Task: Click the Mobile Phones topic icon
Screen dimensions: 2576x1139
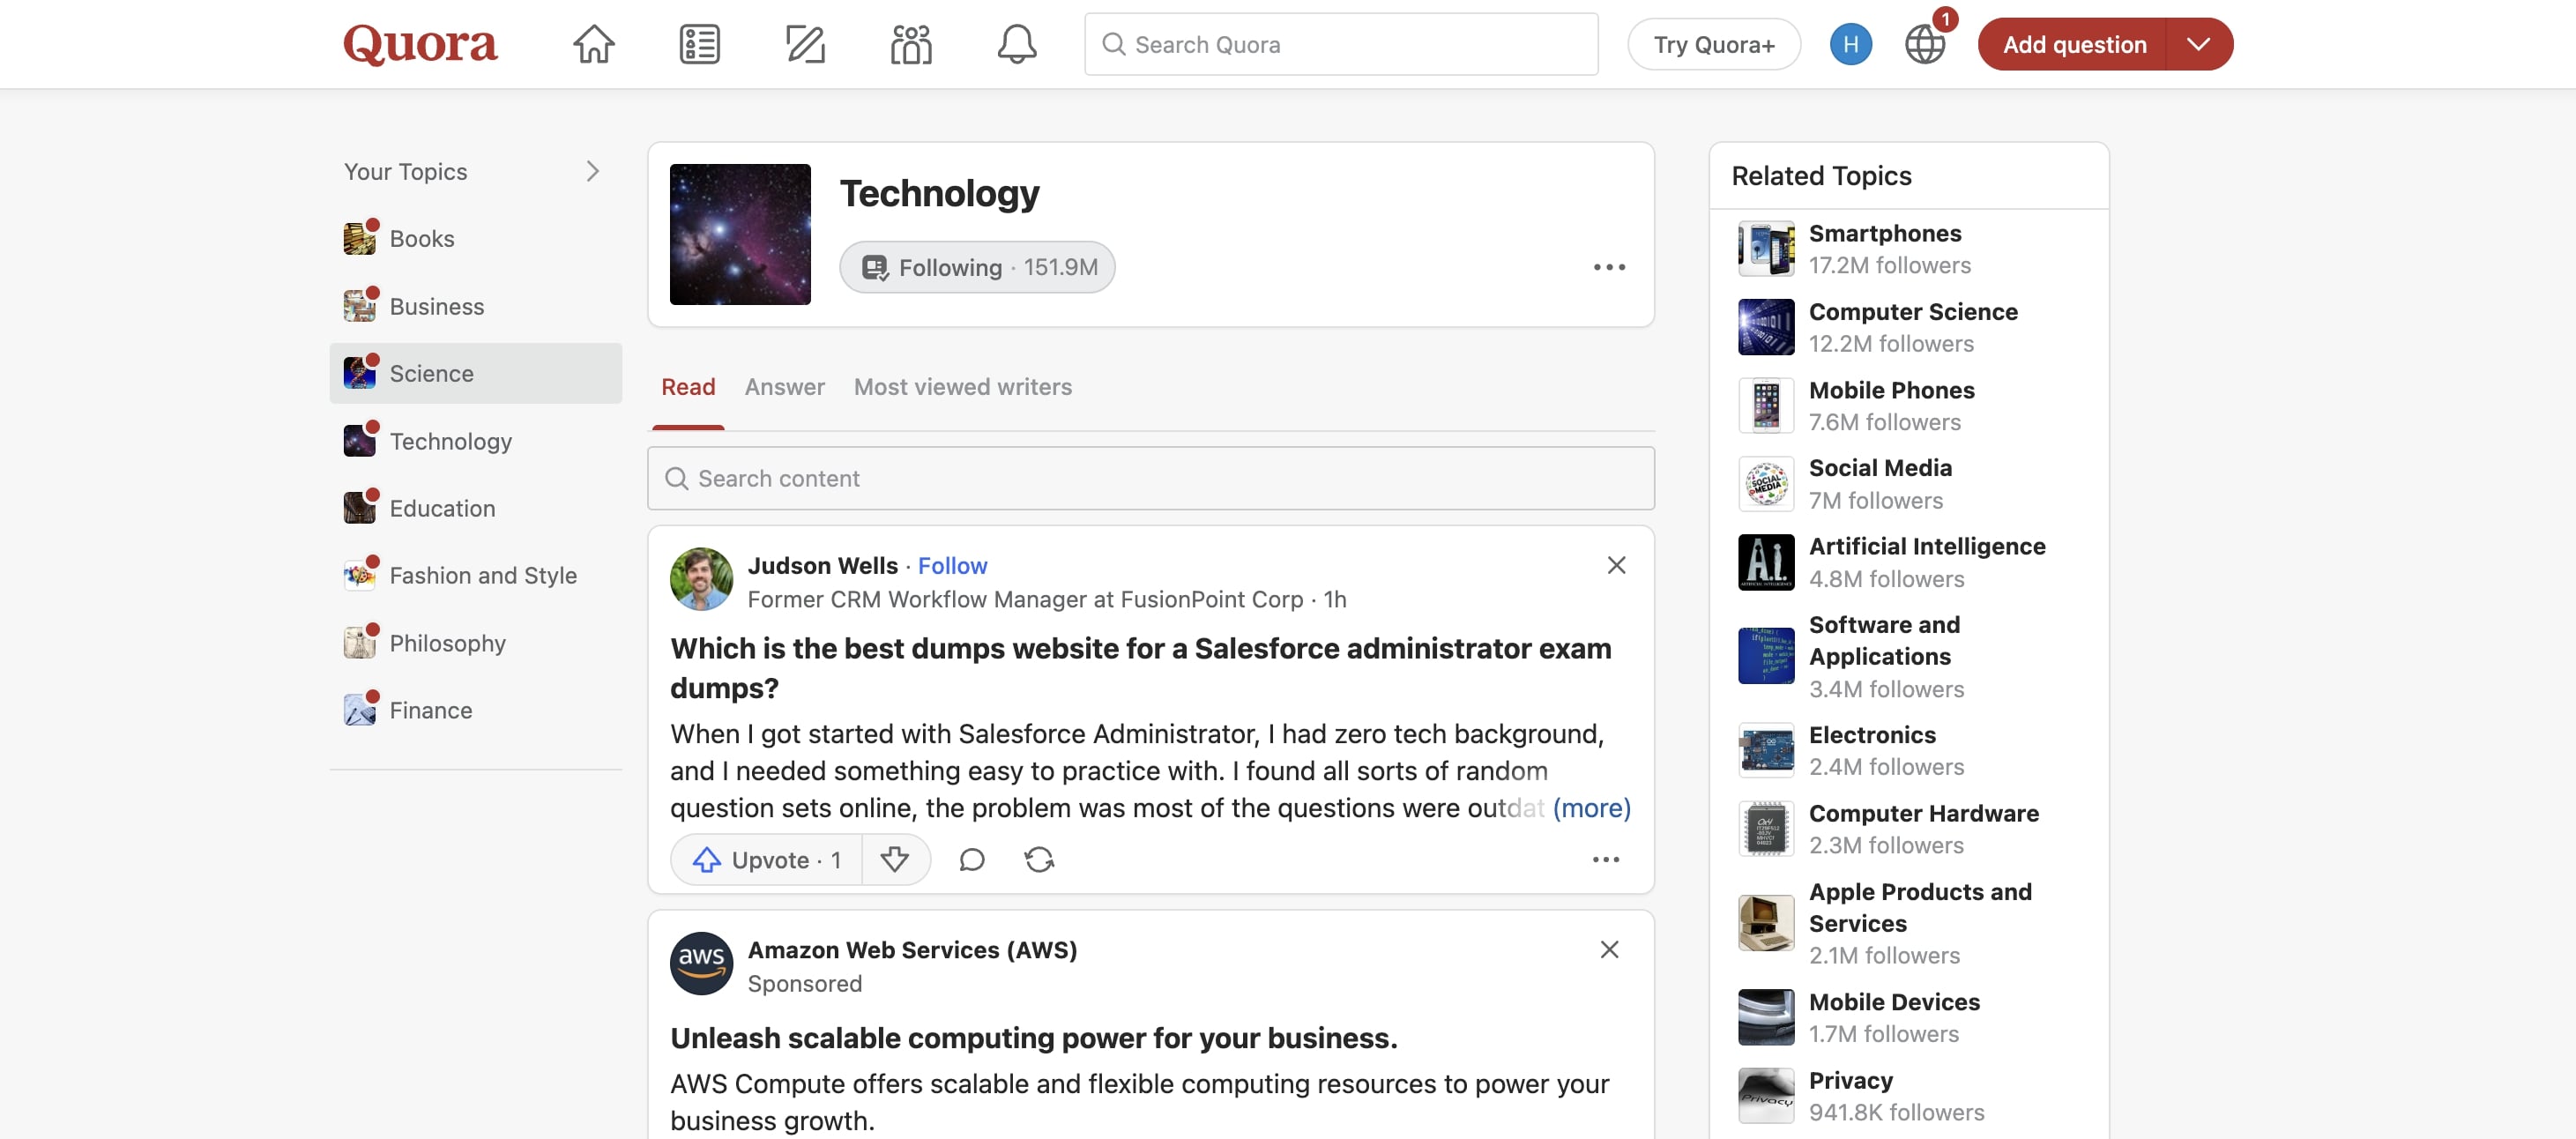Action: [1766, 406]
